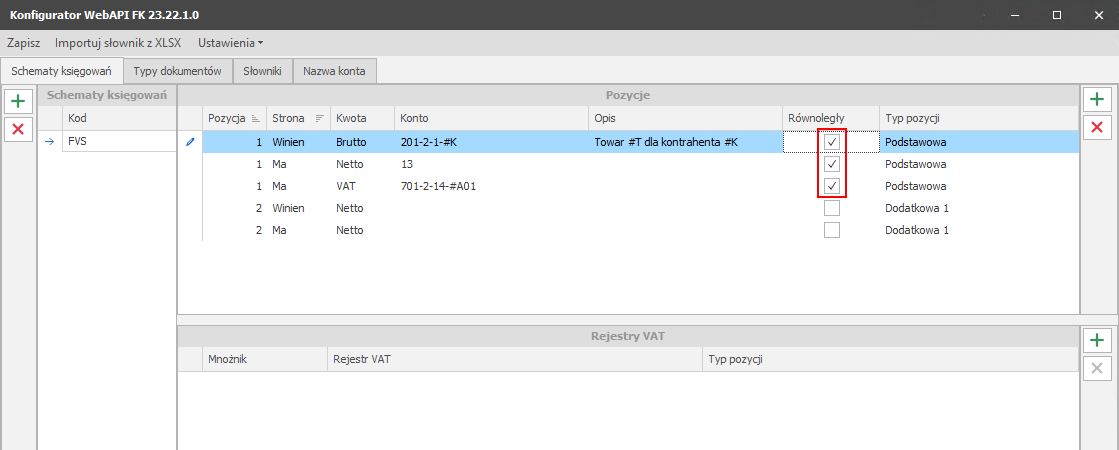Enable Równoległy for Dodatkowa 1 Winien row
The width and height of the screenshot is (1119, 450).
[831, 208]
